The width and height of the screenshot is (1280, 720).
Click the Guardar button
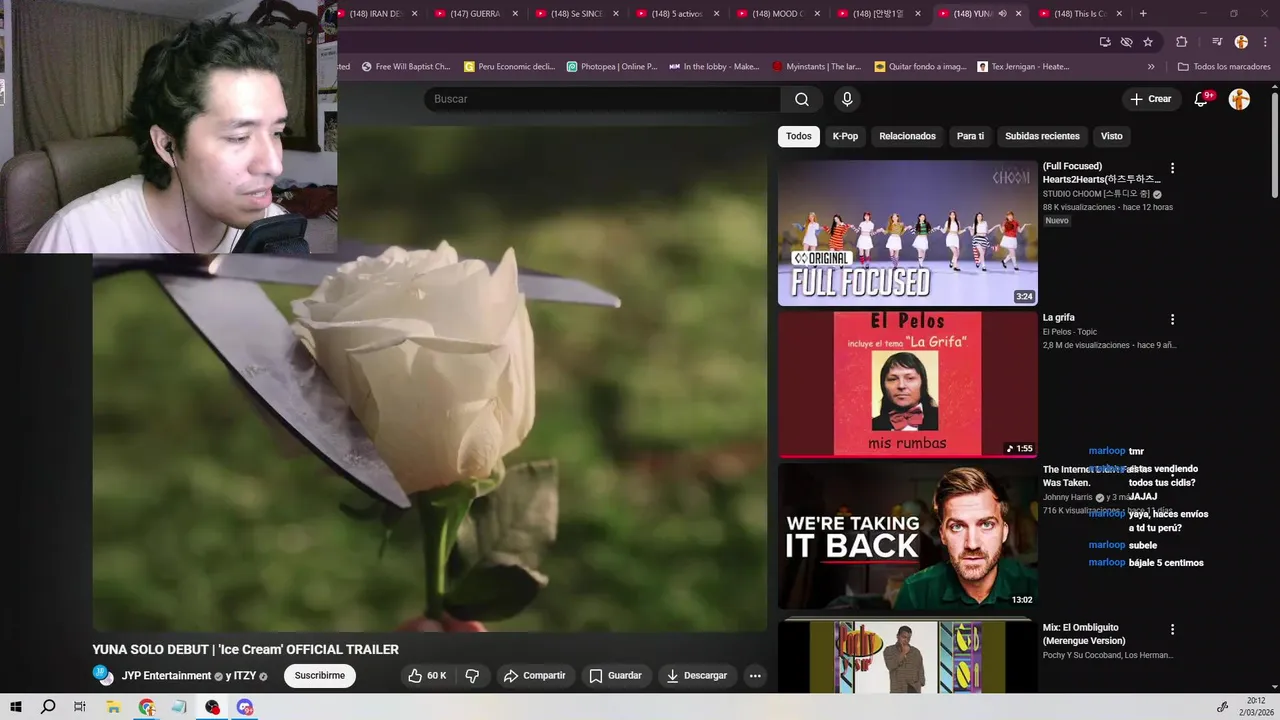pos(615,676)
